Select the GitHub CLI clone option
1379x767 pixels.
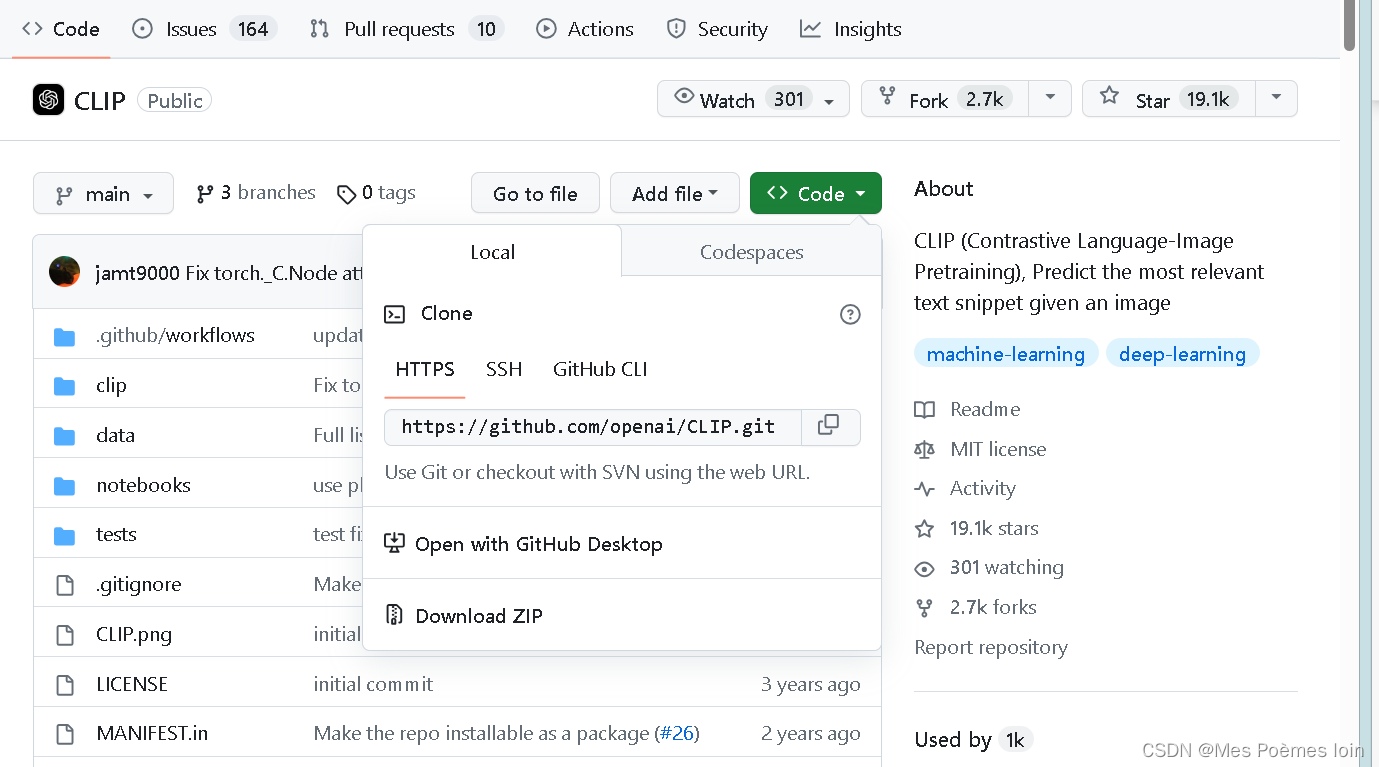tap(600, 369)
